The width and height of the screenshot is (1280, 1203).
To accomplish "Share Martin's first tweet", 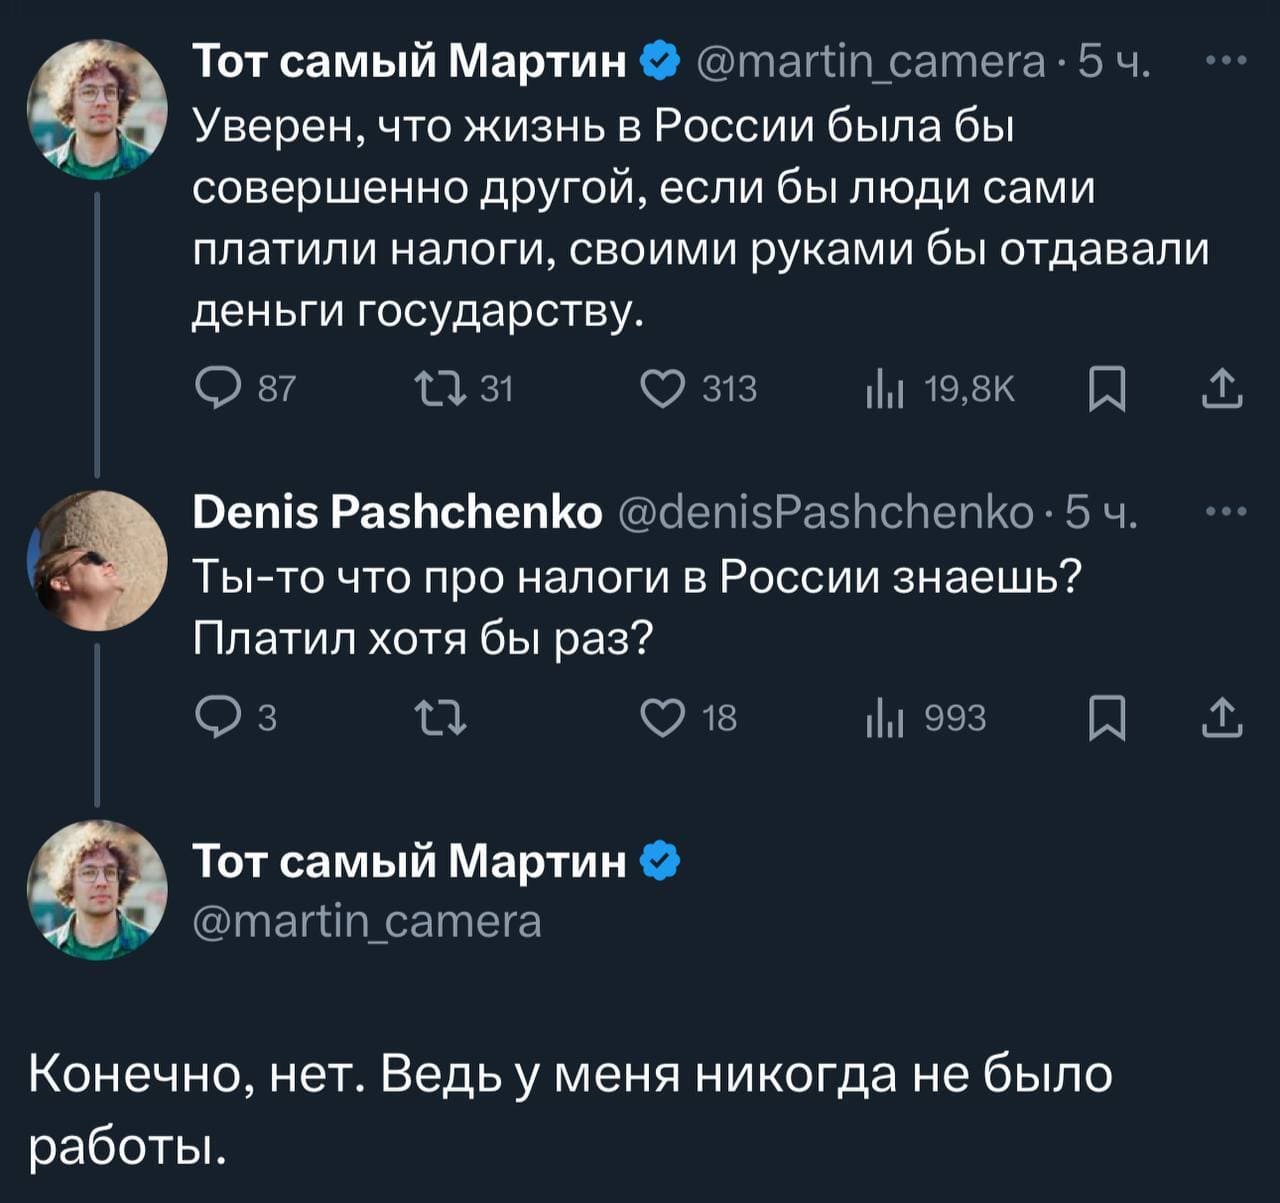I will (x=1222, y=388).
